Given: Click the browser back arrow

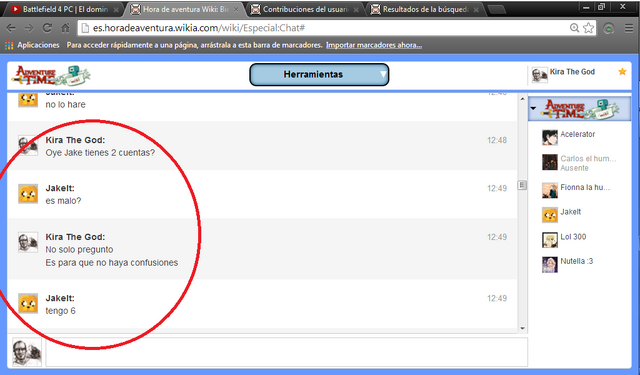Looking at the screenshot, I should click(11, 28).
